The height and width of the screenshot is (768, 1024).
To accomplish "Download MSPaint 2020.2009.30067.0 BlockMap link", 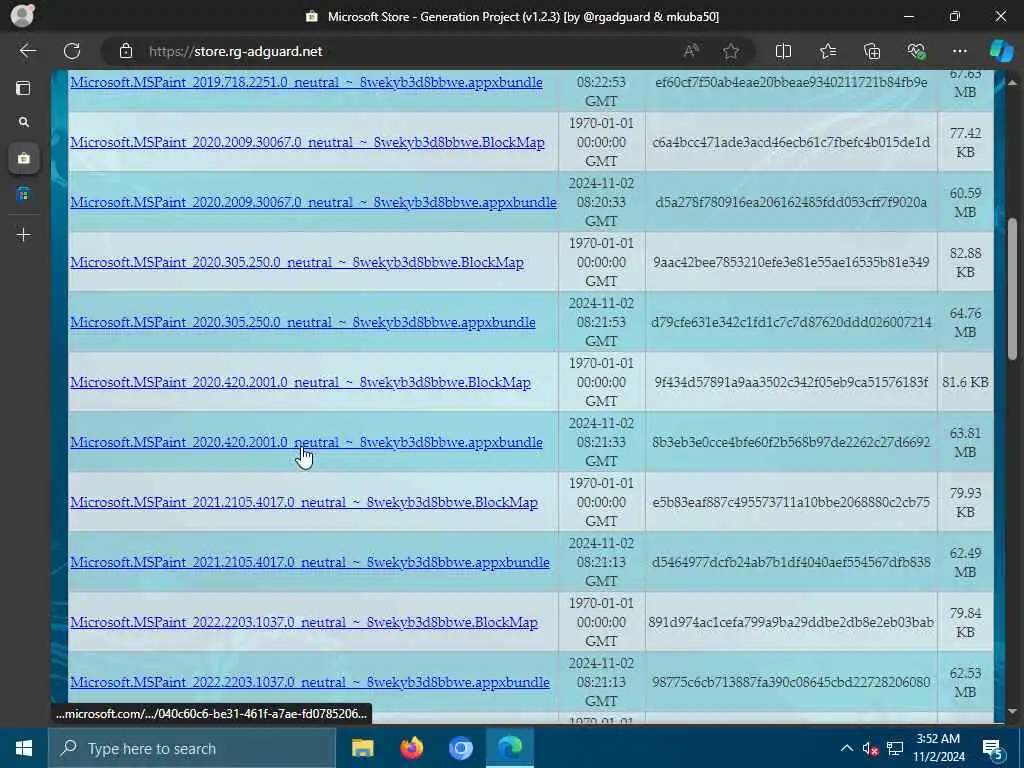I will [307, 142].
